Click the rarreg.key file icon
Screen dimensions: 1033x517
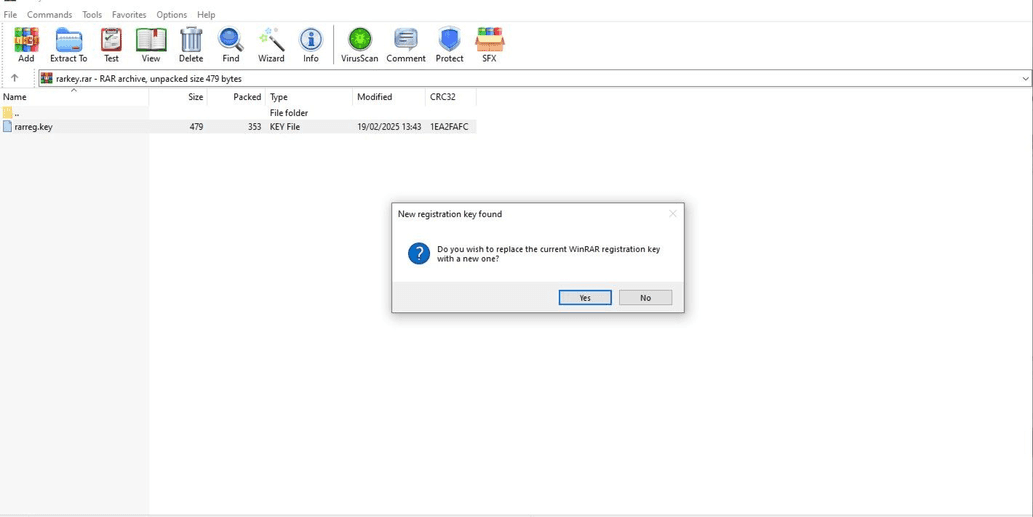(7, 126)
